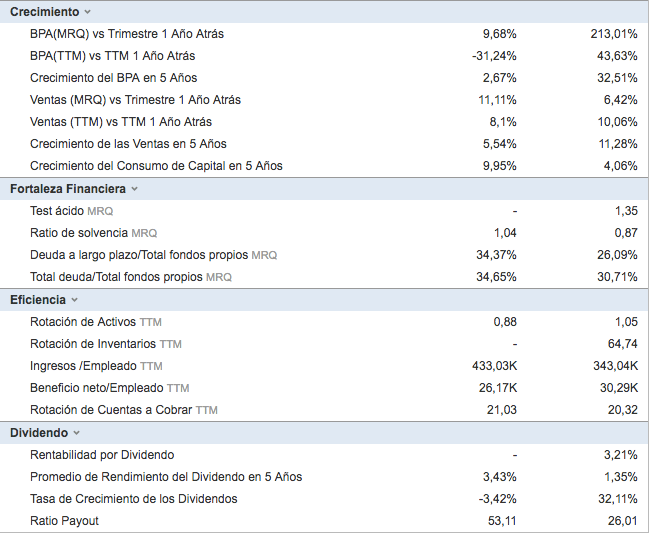Click the 'Beneficio neto/Empleado' label
The image size is (649, 533).
tap(96, 388)
